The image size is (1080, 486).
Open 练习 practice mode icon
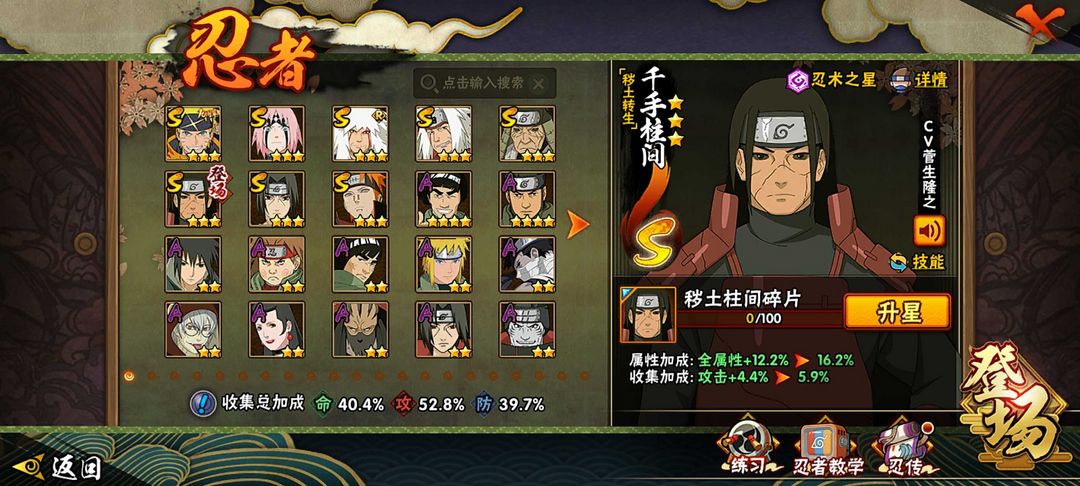747,446
